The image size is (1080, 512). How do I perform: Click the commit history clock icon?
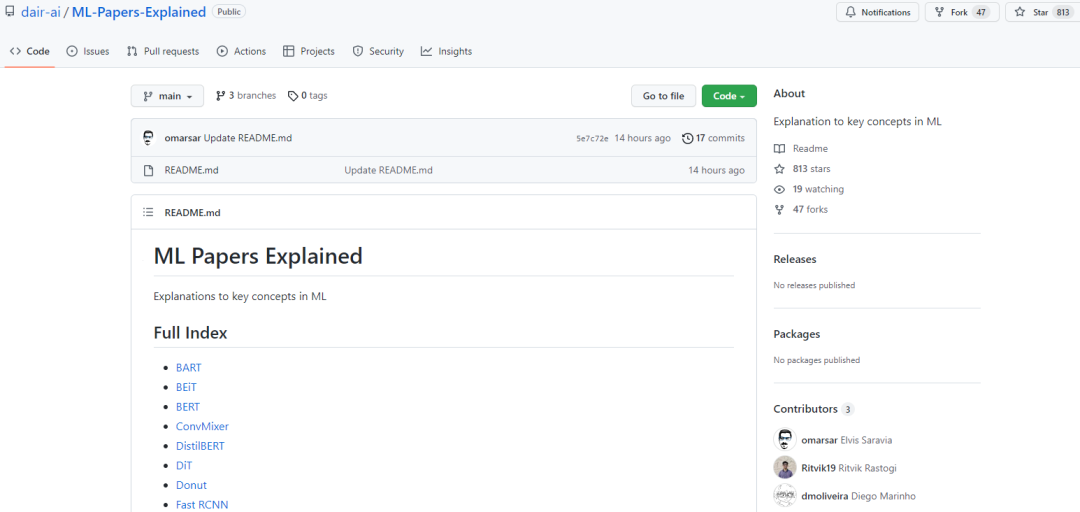(x=687, y=138)
